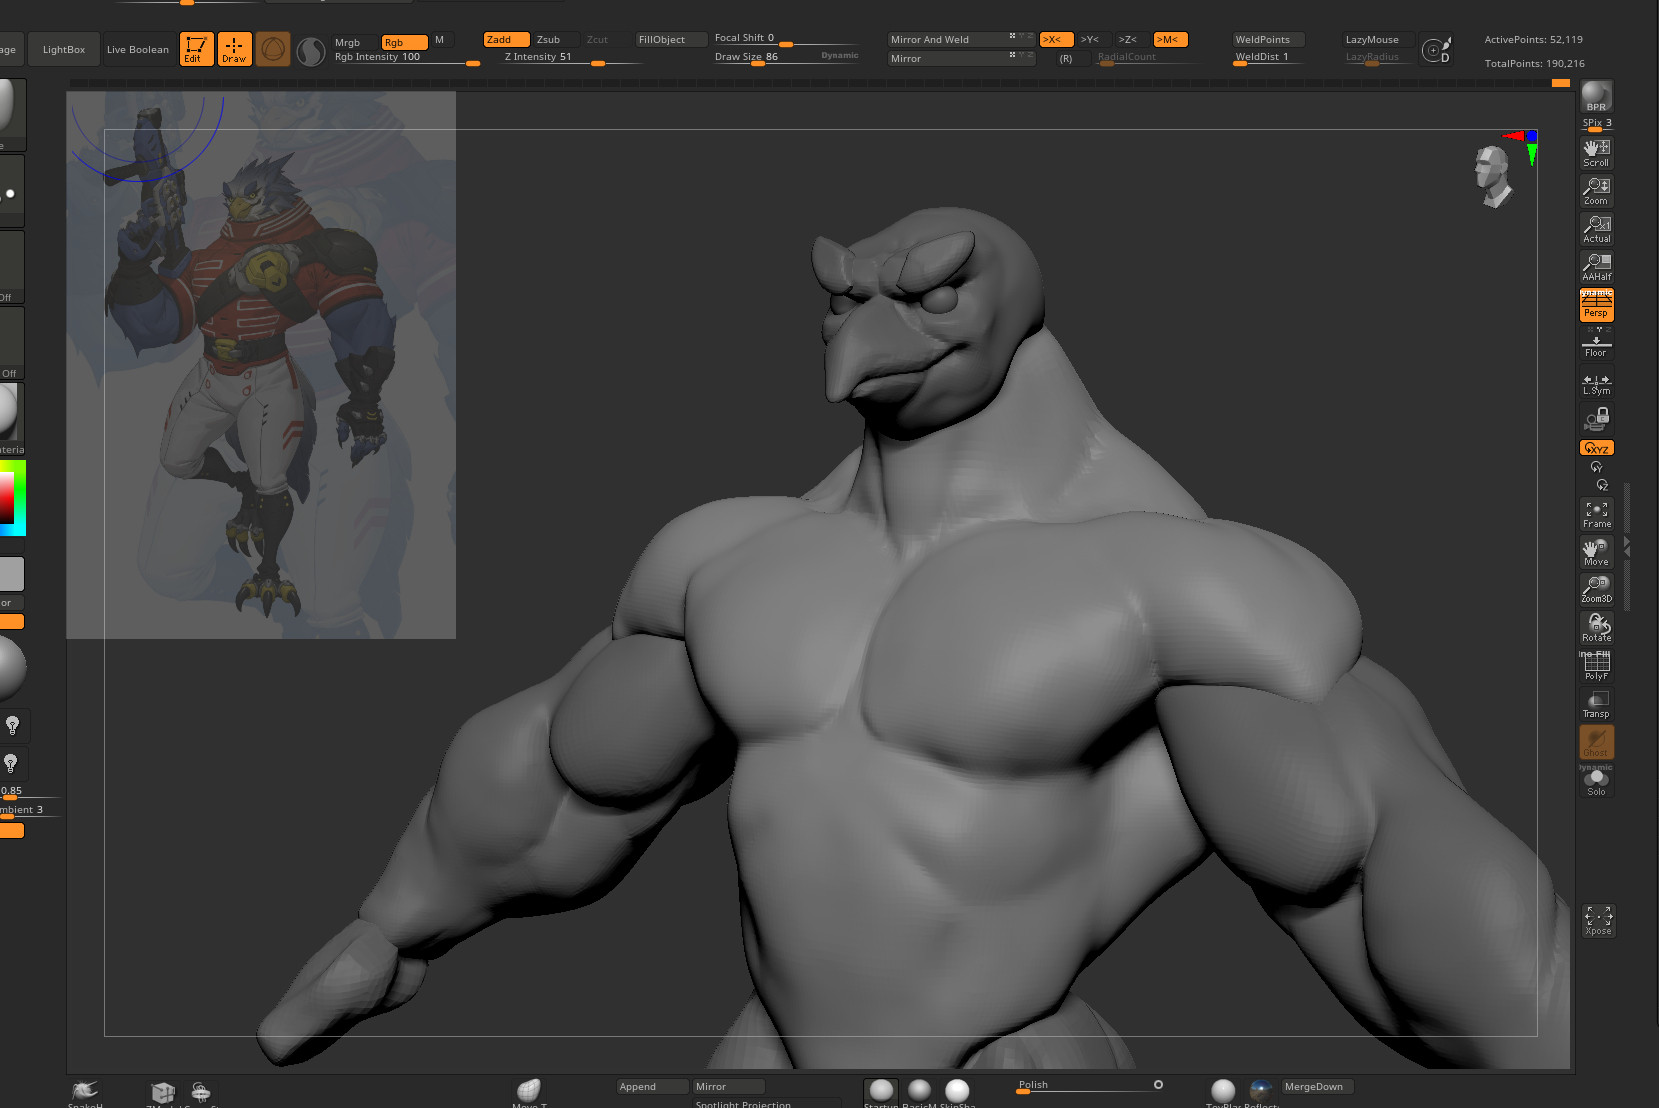Screen dimensions: 1659x1108
Task: Adjust Rgb Intensity slider
Action: 406,58
